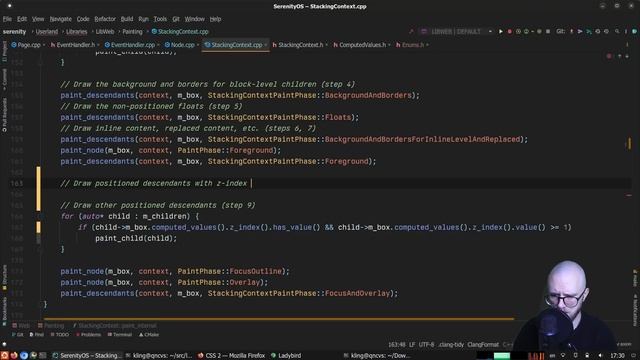The height and width of the screenshot is (360, 640).
Task: Open the Navigate menu
Action: pos(60,19)
